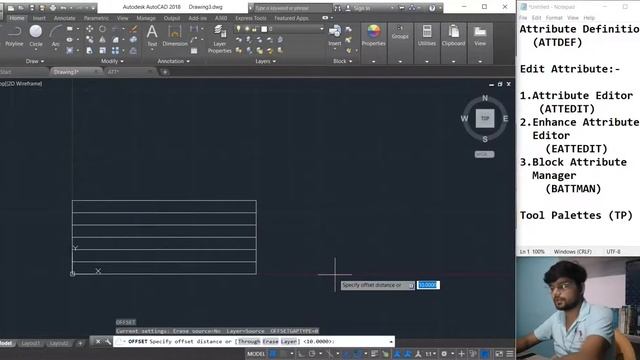Click the Layer option in command line
640x360 pixels.
point(289,342)
